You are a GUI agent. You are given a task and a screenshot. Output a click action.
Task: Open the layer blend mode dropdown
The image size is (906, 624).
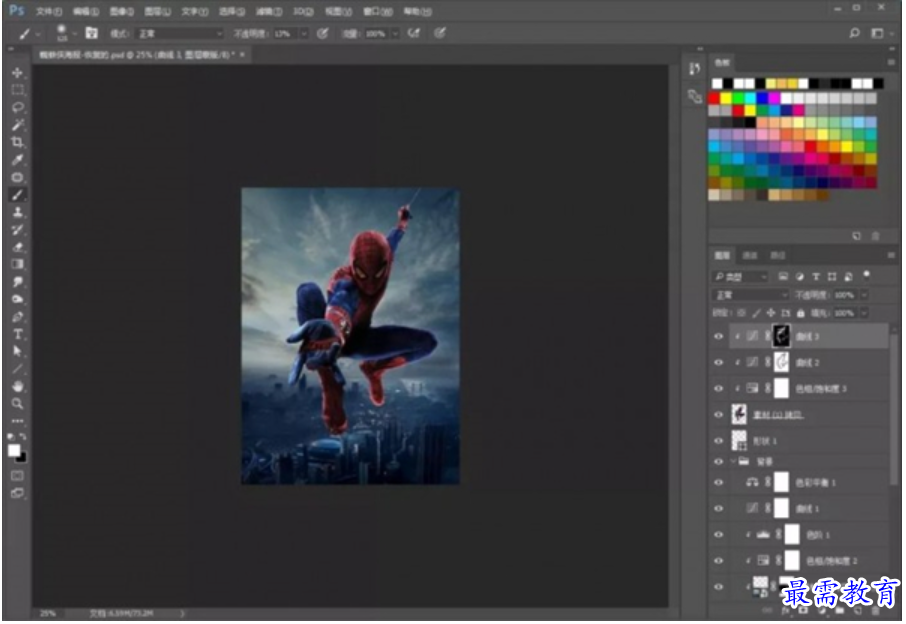[x=751, y=295]
